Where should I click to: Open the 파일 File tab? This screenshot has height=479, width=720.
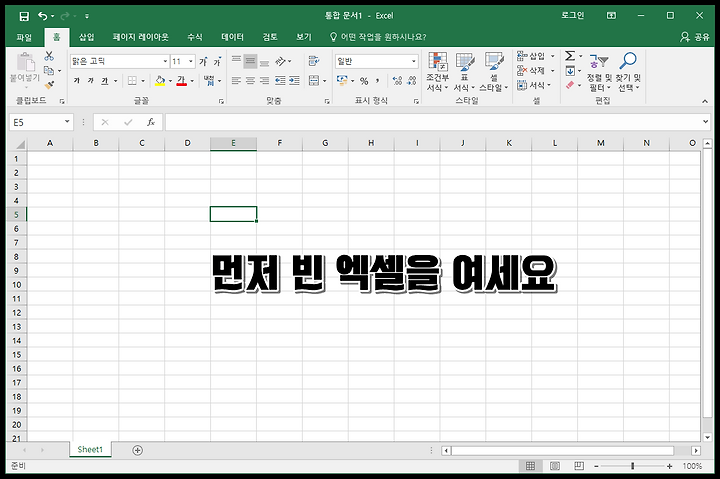point(24,37)
